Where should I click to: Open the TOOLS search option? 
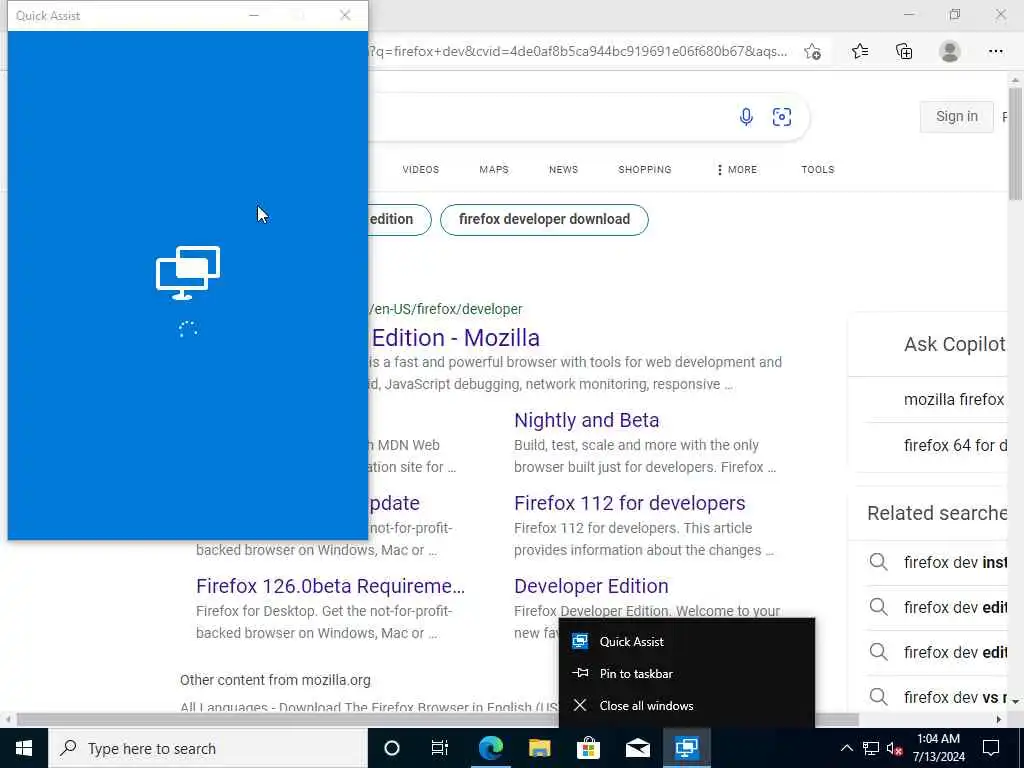pyautogui.click(x=818, y=170)
